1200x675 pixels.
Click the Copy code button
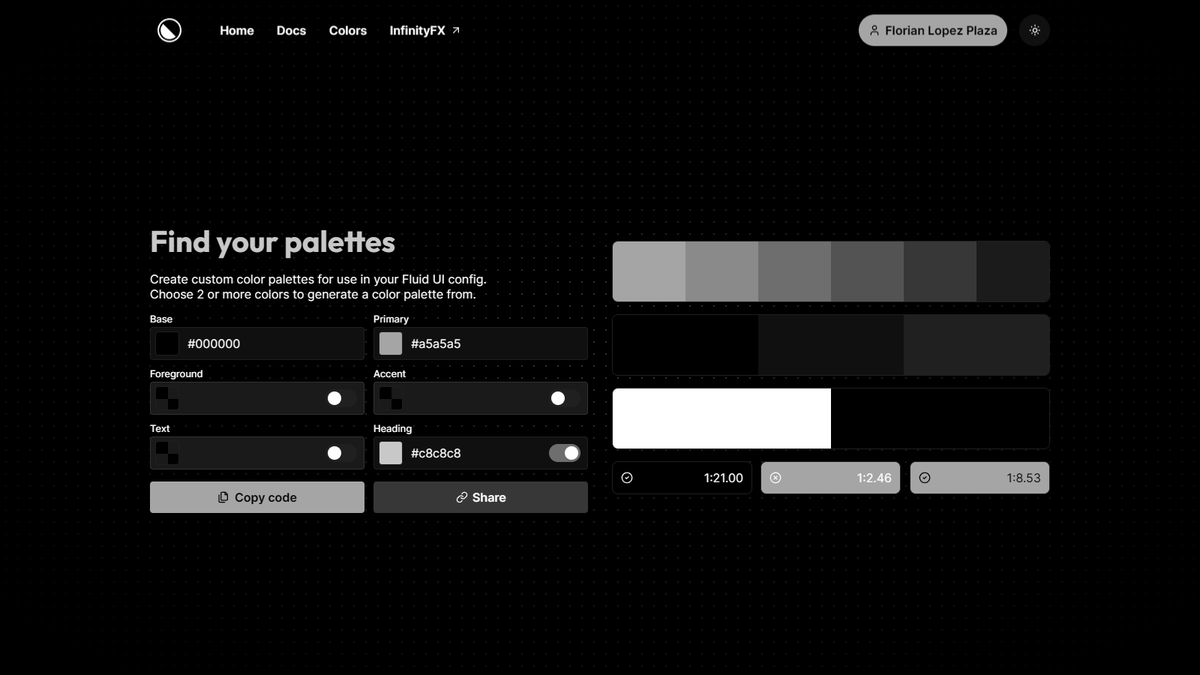click(257, 497)
